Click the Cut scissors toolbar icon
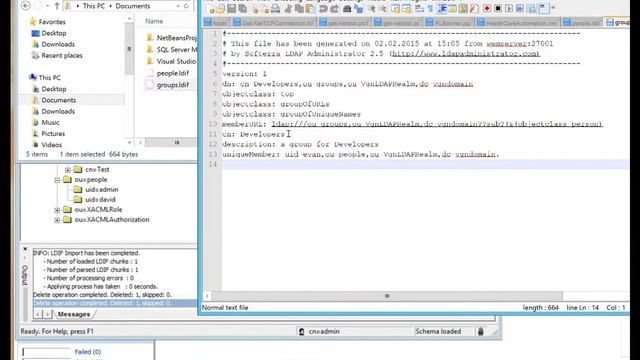The image size is (640, 360). point(288,8)
